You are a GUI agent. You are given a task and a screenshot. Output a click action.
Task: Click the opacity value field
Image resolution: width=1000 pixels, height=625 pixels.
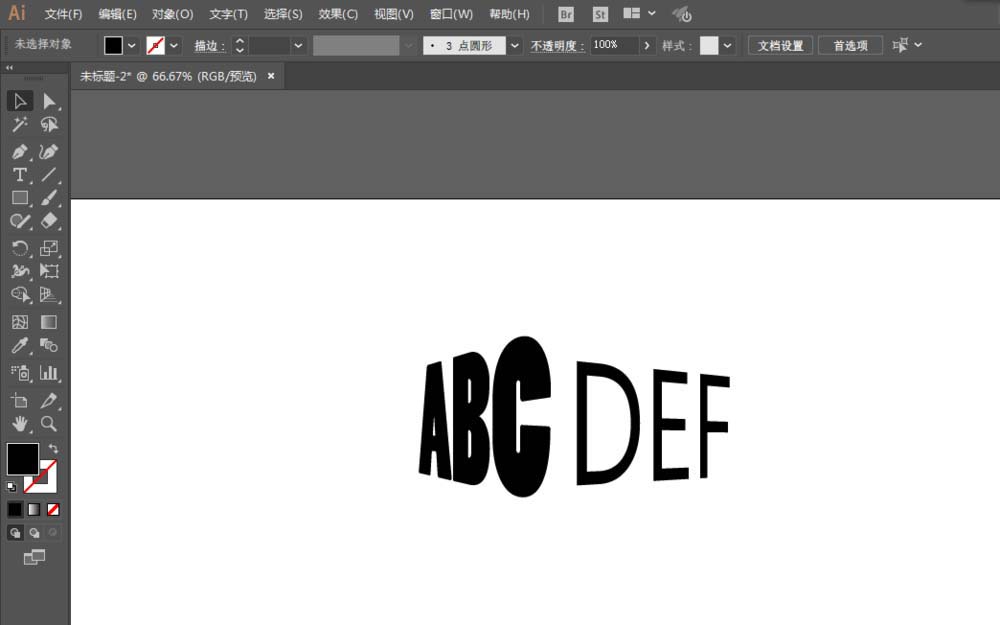[614, 45]
